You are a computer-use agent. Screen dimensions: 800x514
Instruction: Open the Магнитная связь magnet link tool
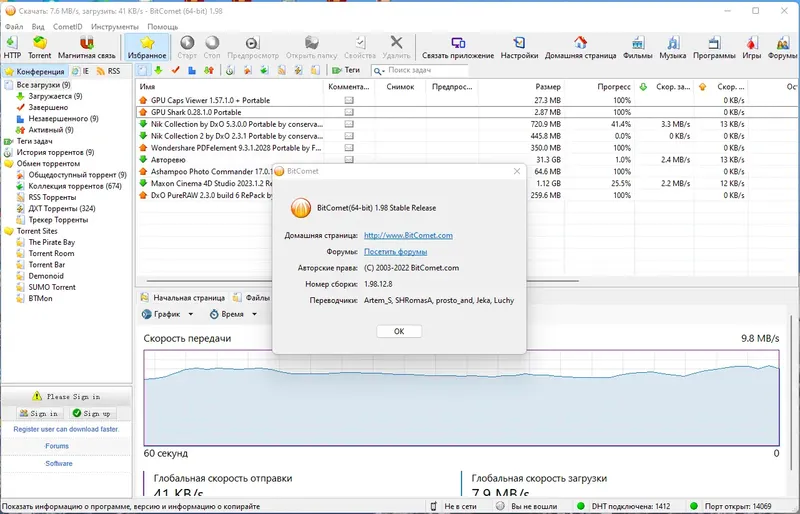[87, 47]
